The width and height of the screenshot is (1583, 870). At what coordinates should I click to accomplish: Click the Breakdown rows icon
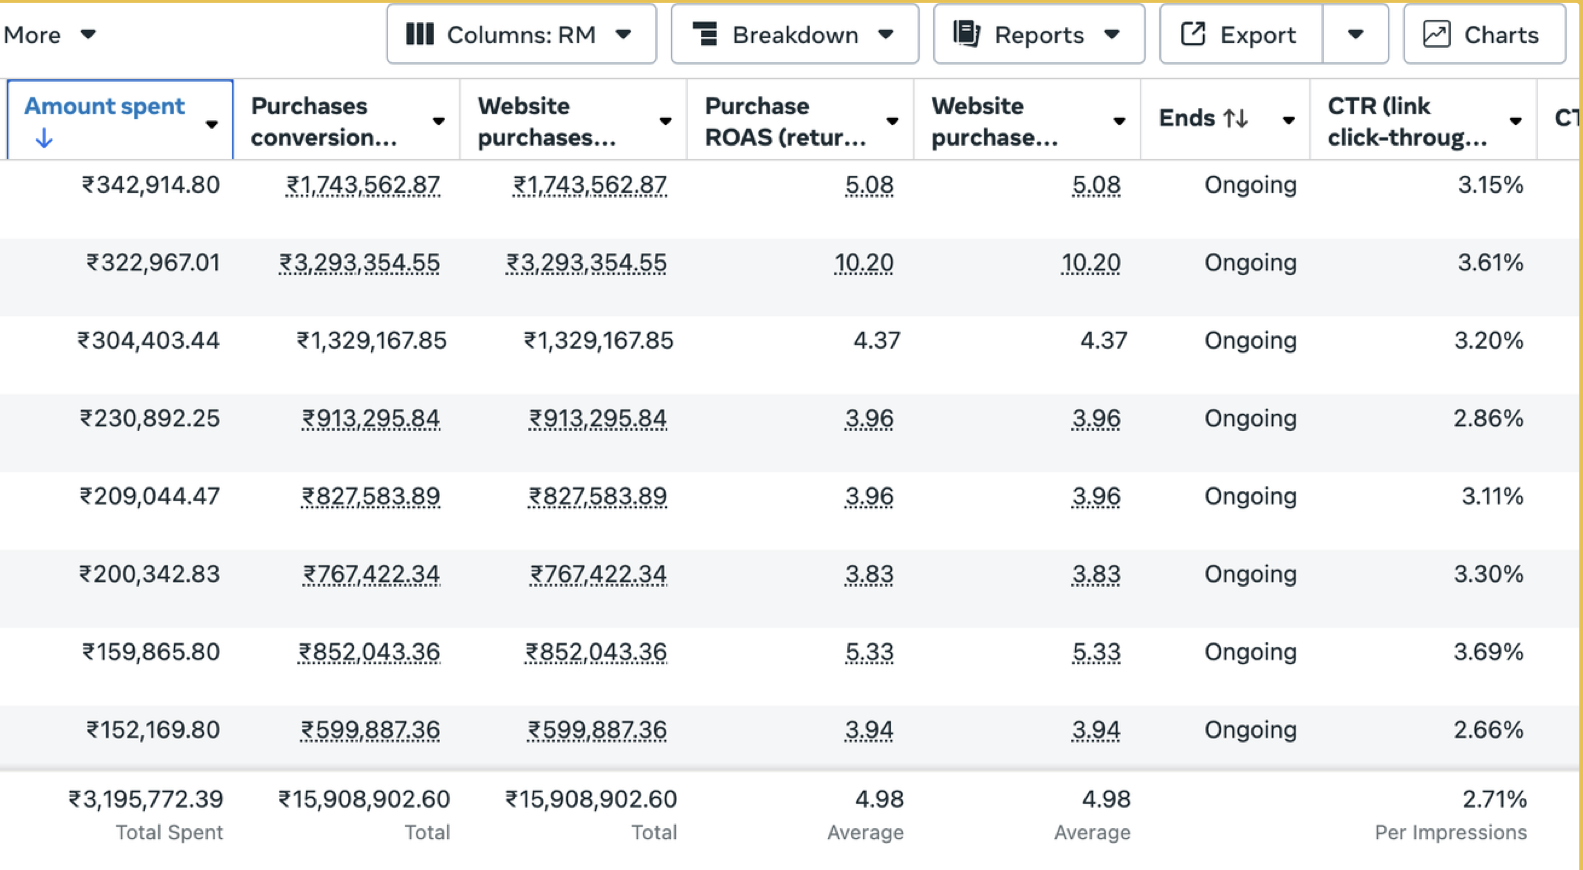(705, 35)
